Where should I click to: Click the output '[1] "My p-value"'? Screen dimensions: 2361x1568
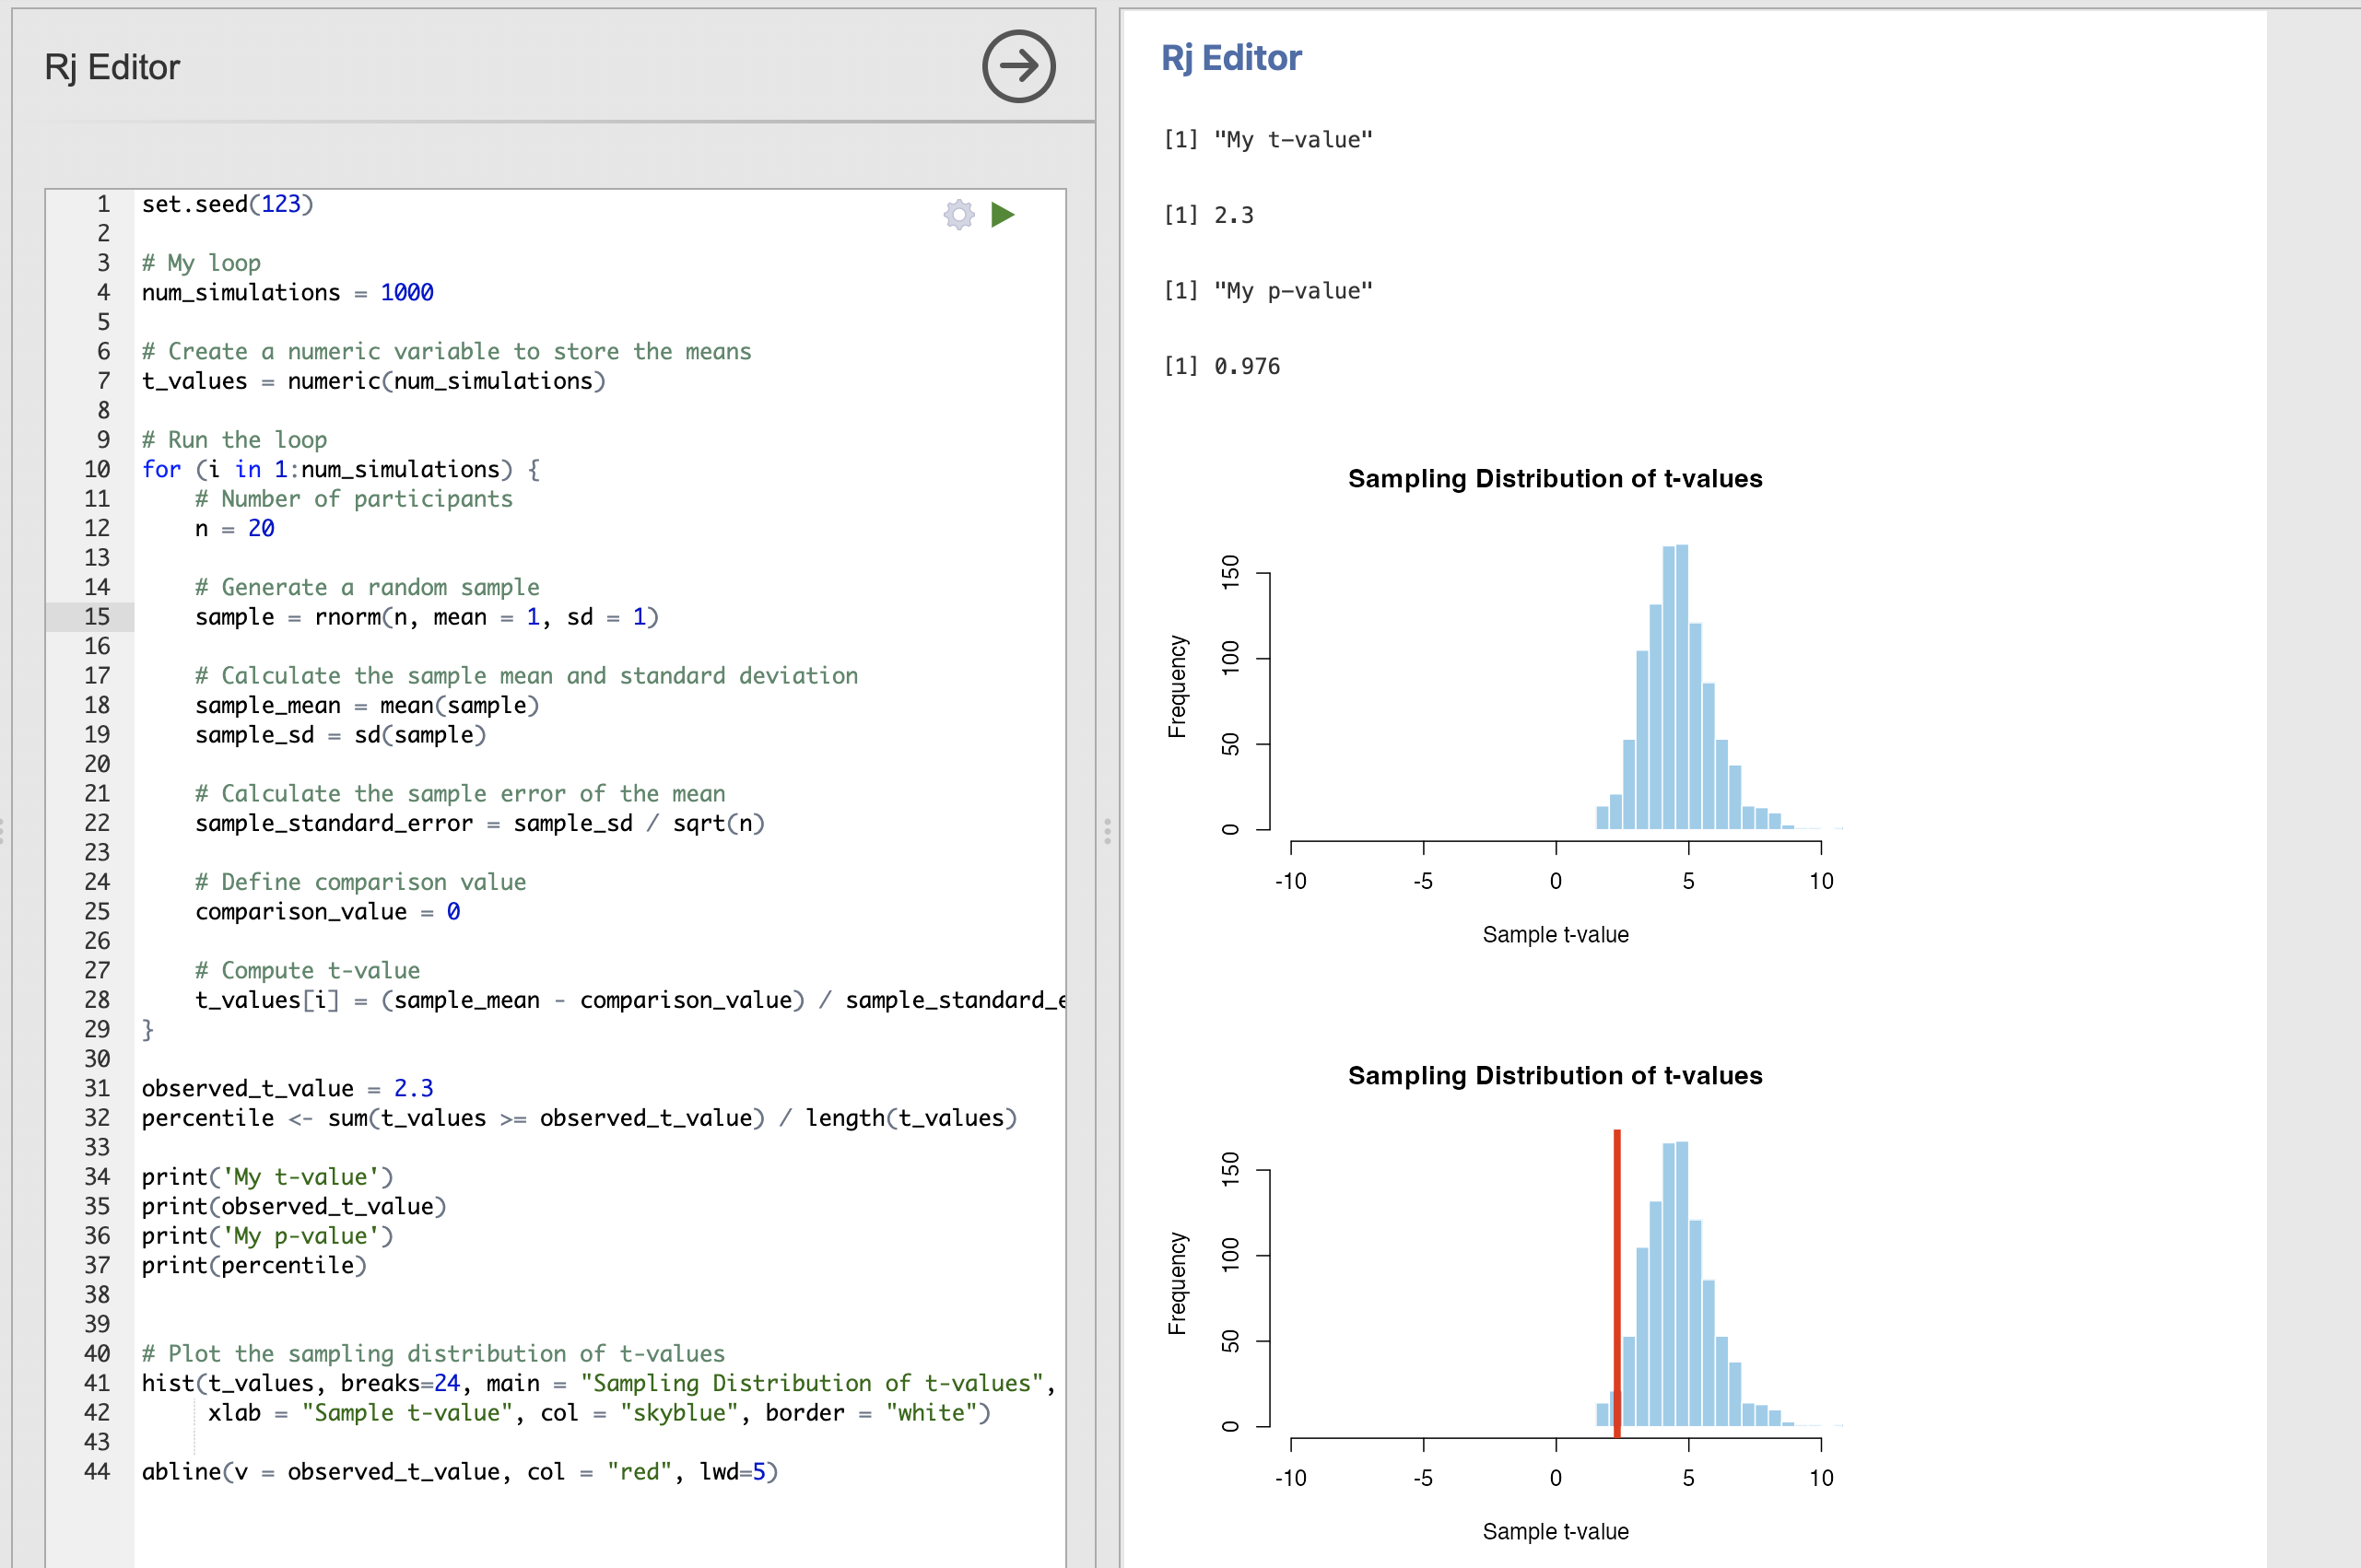[1267, 290]
